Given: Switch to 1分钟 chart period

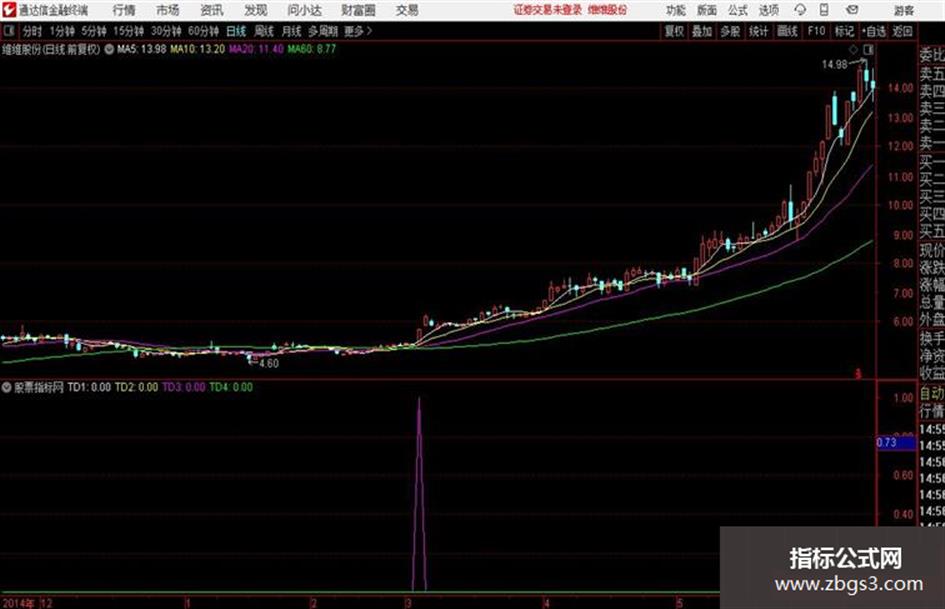Looking at the screenshot, I should click(62, 31).
